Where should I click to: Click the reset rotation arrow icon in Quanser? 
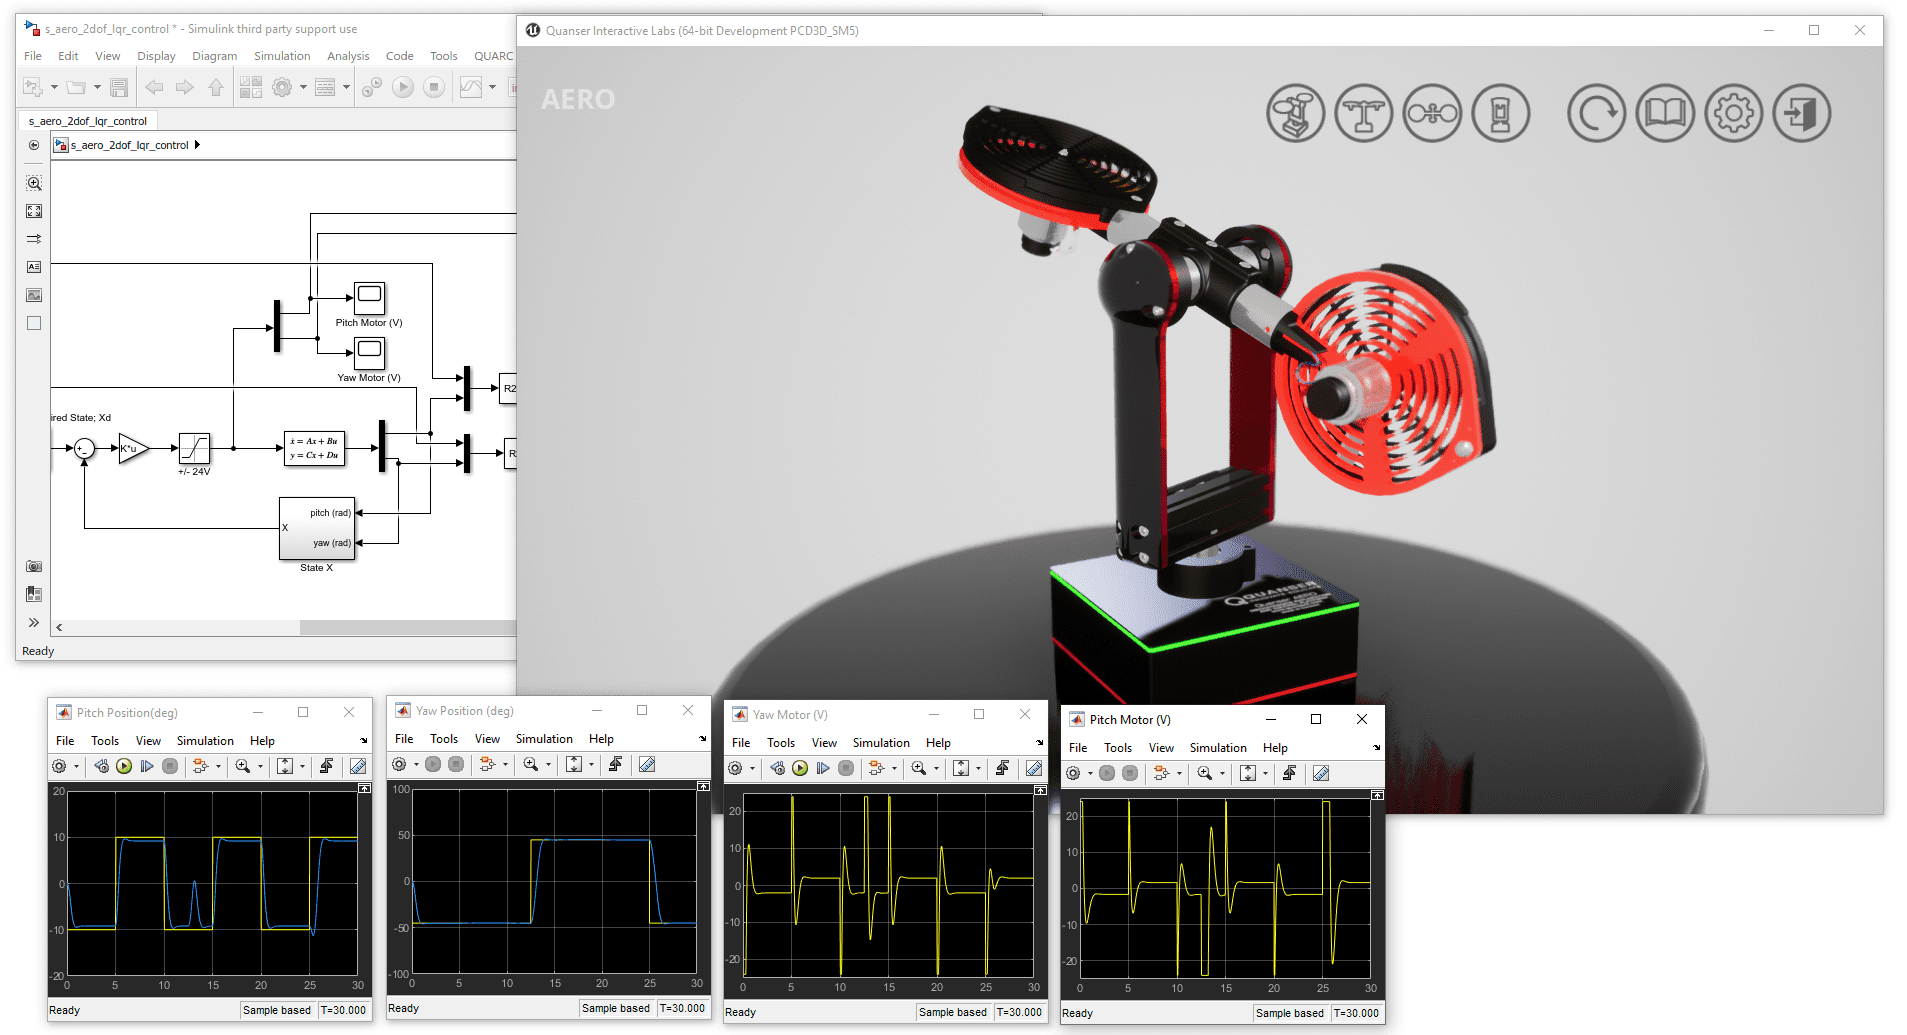(1596, 114)
